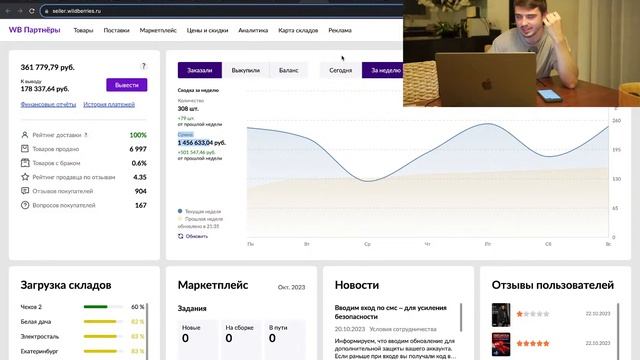Click the Белая дача warehouse load bar
Viewport: 640px width, 360px height.
(103, 321)
